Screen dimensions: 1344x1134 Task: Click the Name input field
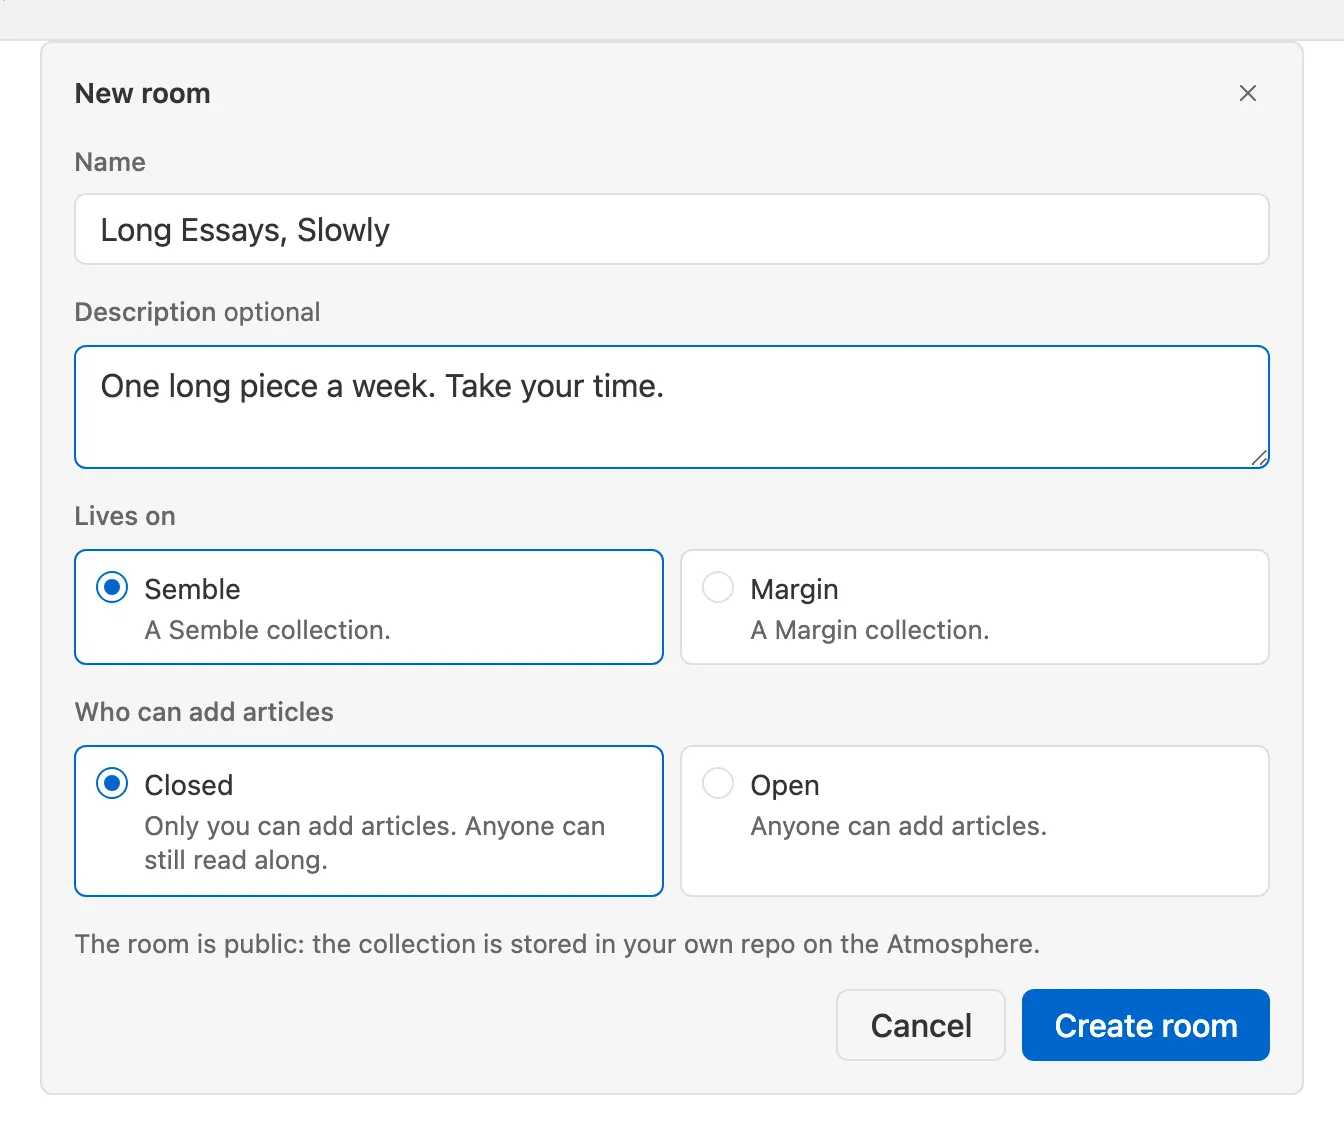pyautogui.click(x=672, y=229)
